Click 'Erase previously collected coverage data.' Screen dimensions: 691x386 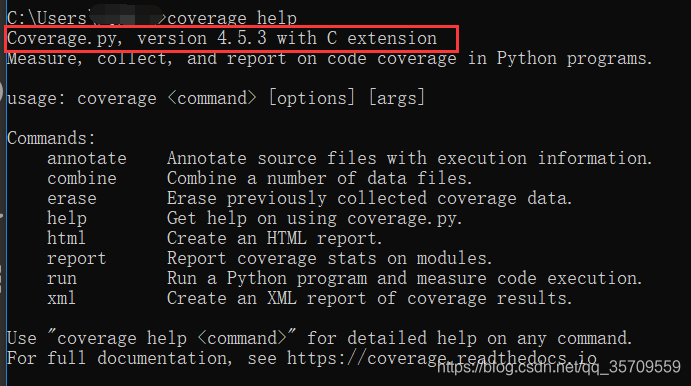coord(369,198)
